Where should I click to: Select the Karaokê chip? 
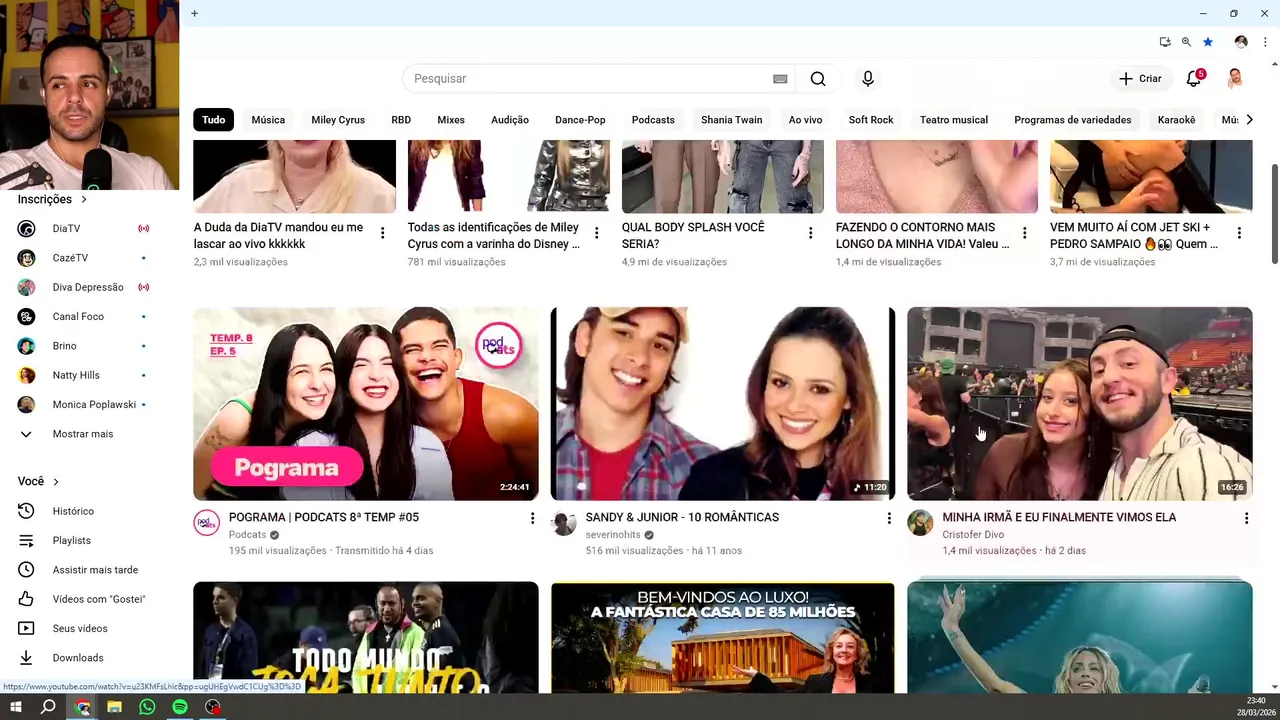(1176, 120)
